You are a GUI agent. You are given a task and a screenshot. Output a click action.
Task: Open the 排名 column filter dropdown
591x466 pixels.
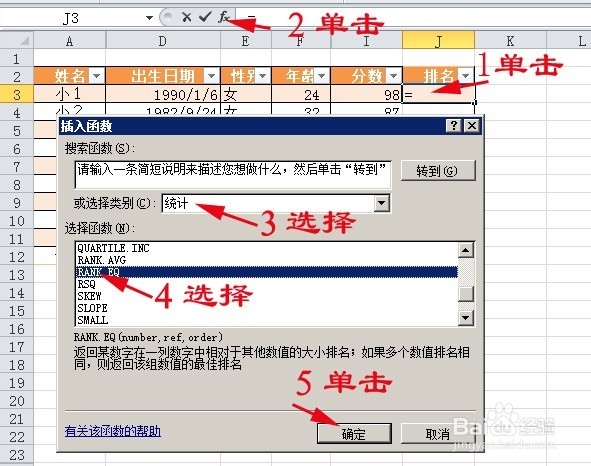click(x=466, y=76)
